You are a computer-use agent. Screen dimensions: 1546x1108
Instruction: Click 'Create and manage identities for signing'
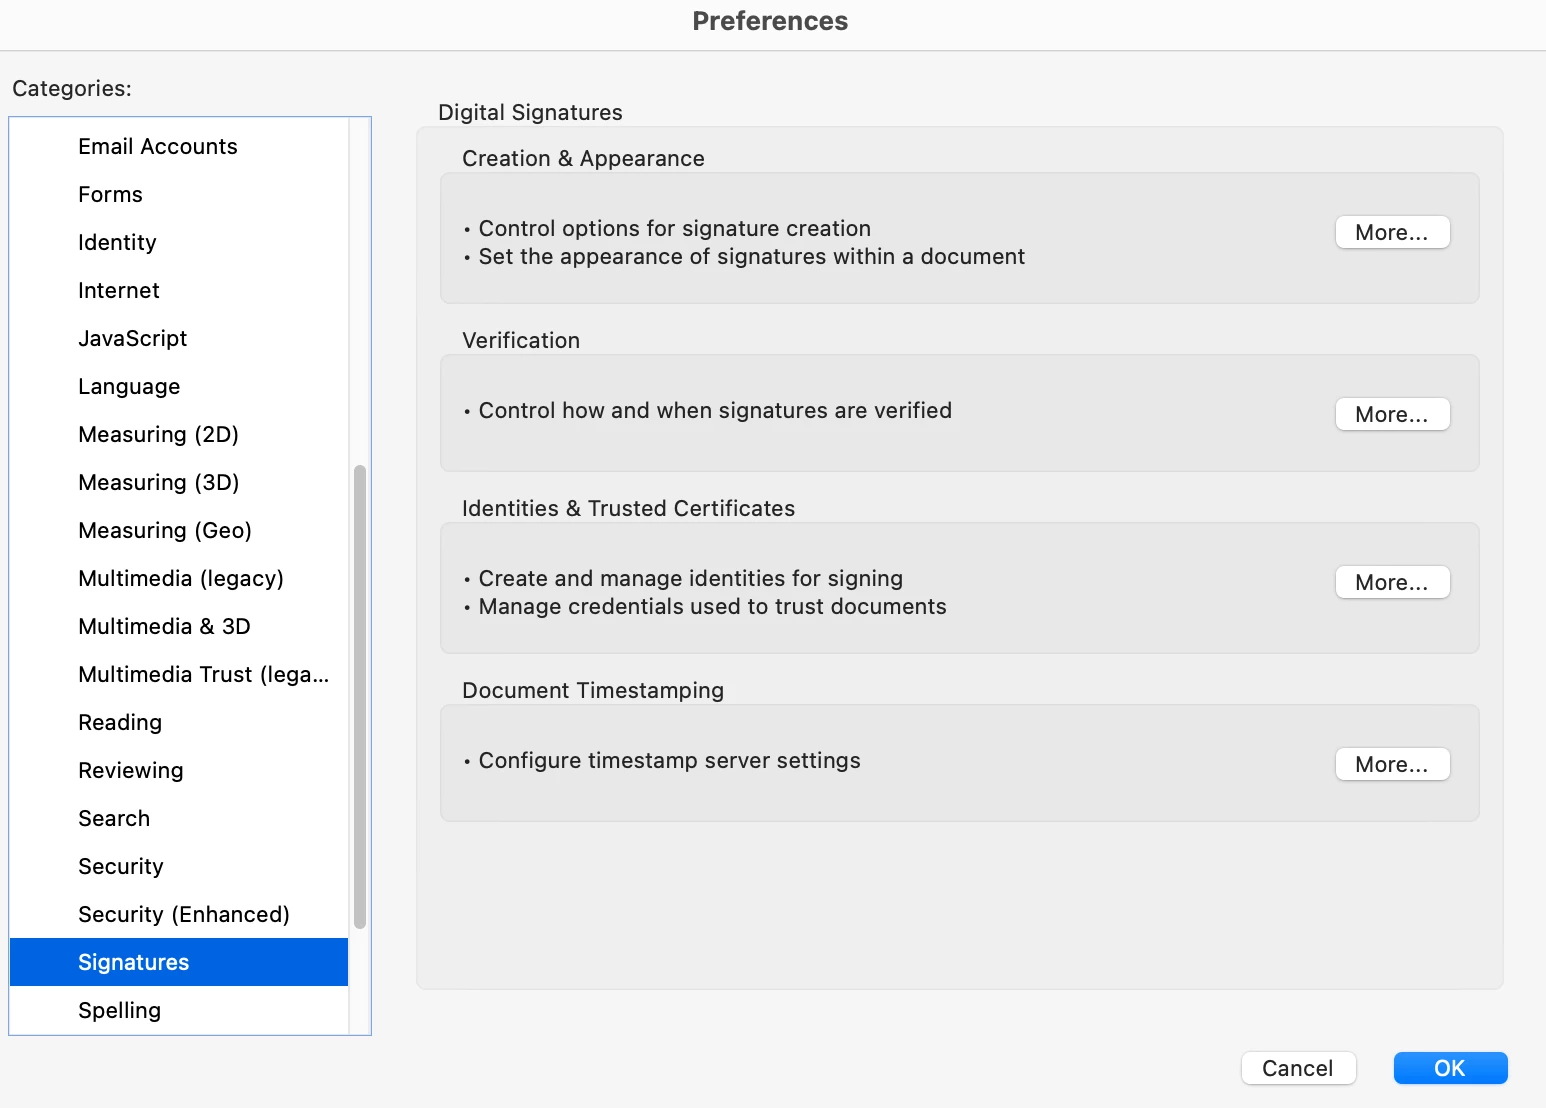(x=691, y=578)
